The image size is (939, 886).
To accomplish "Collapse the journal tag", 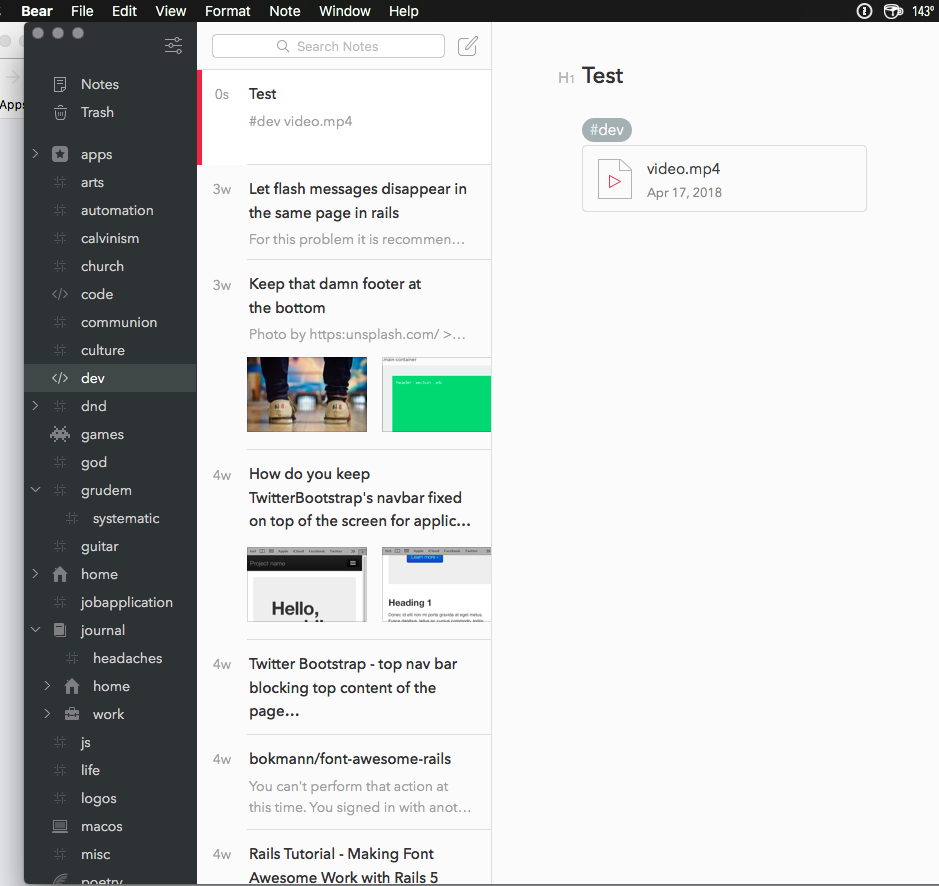I will [35, 630].
